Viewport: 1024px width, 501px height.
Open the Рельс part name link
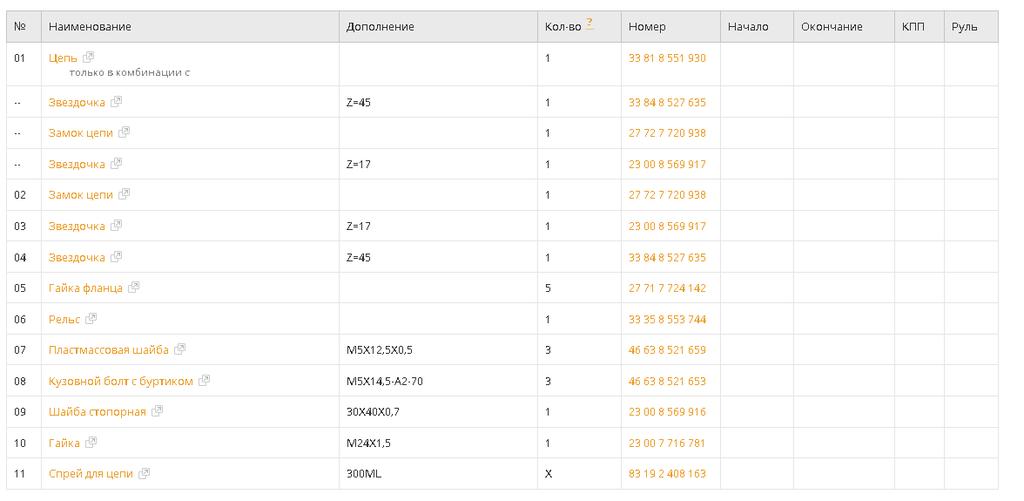tap(64, 319)
